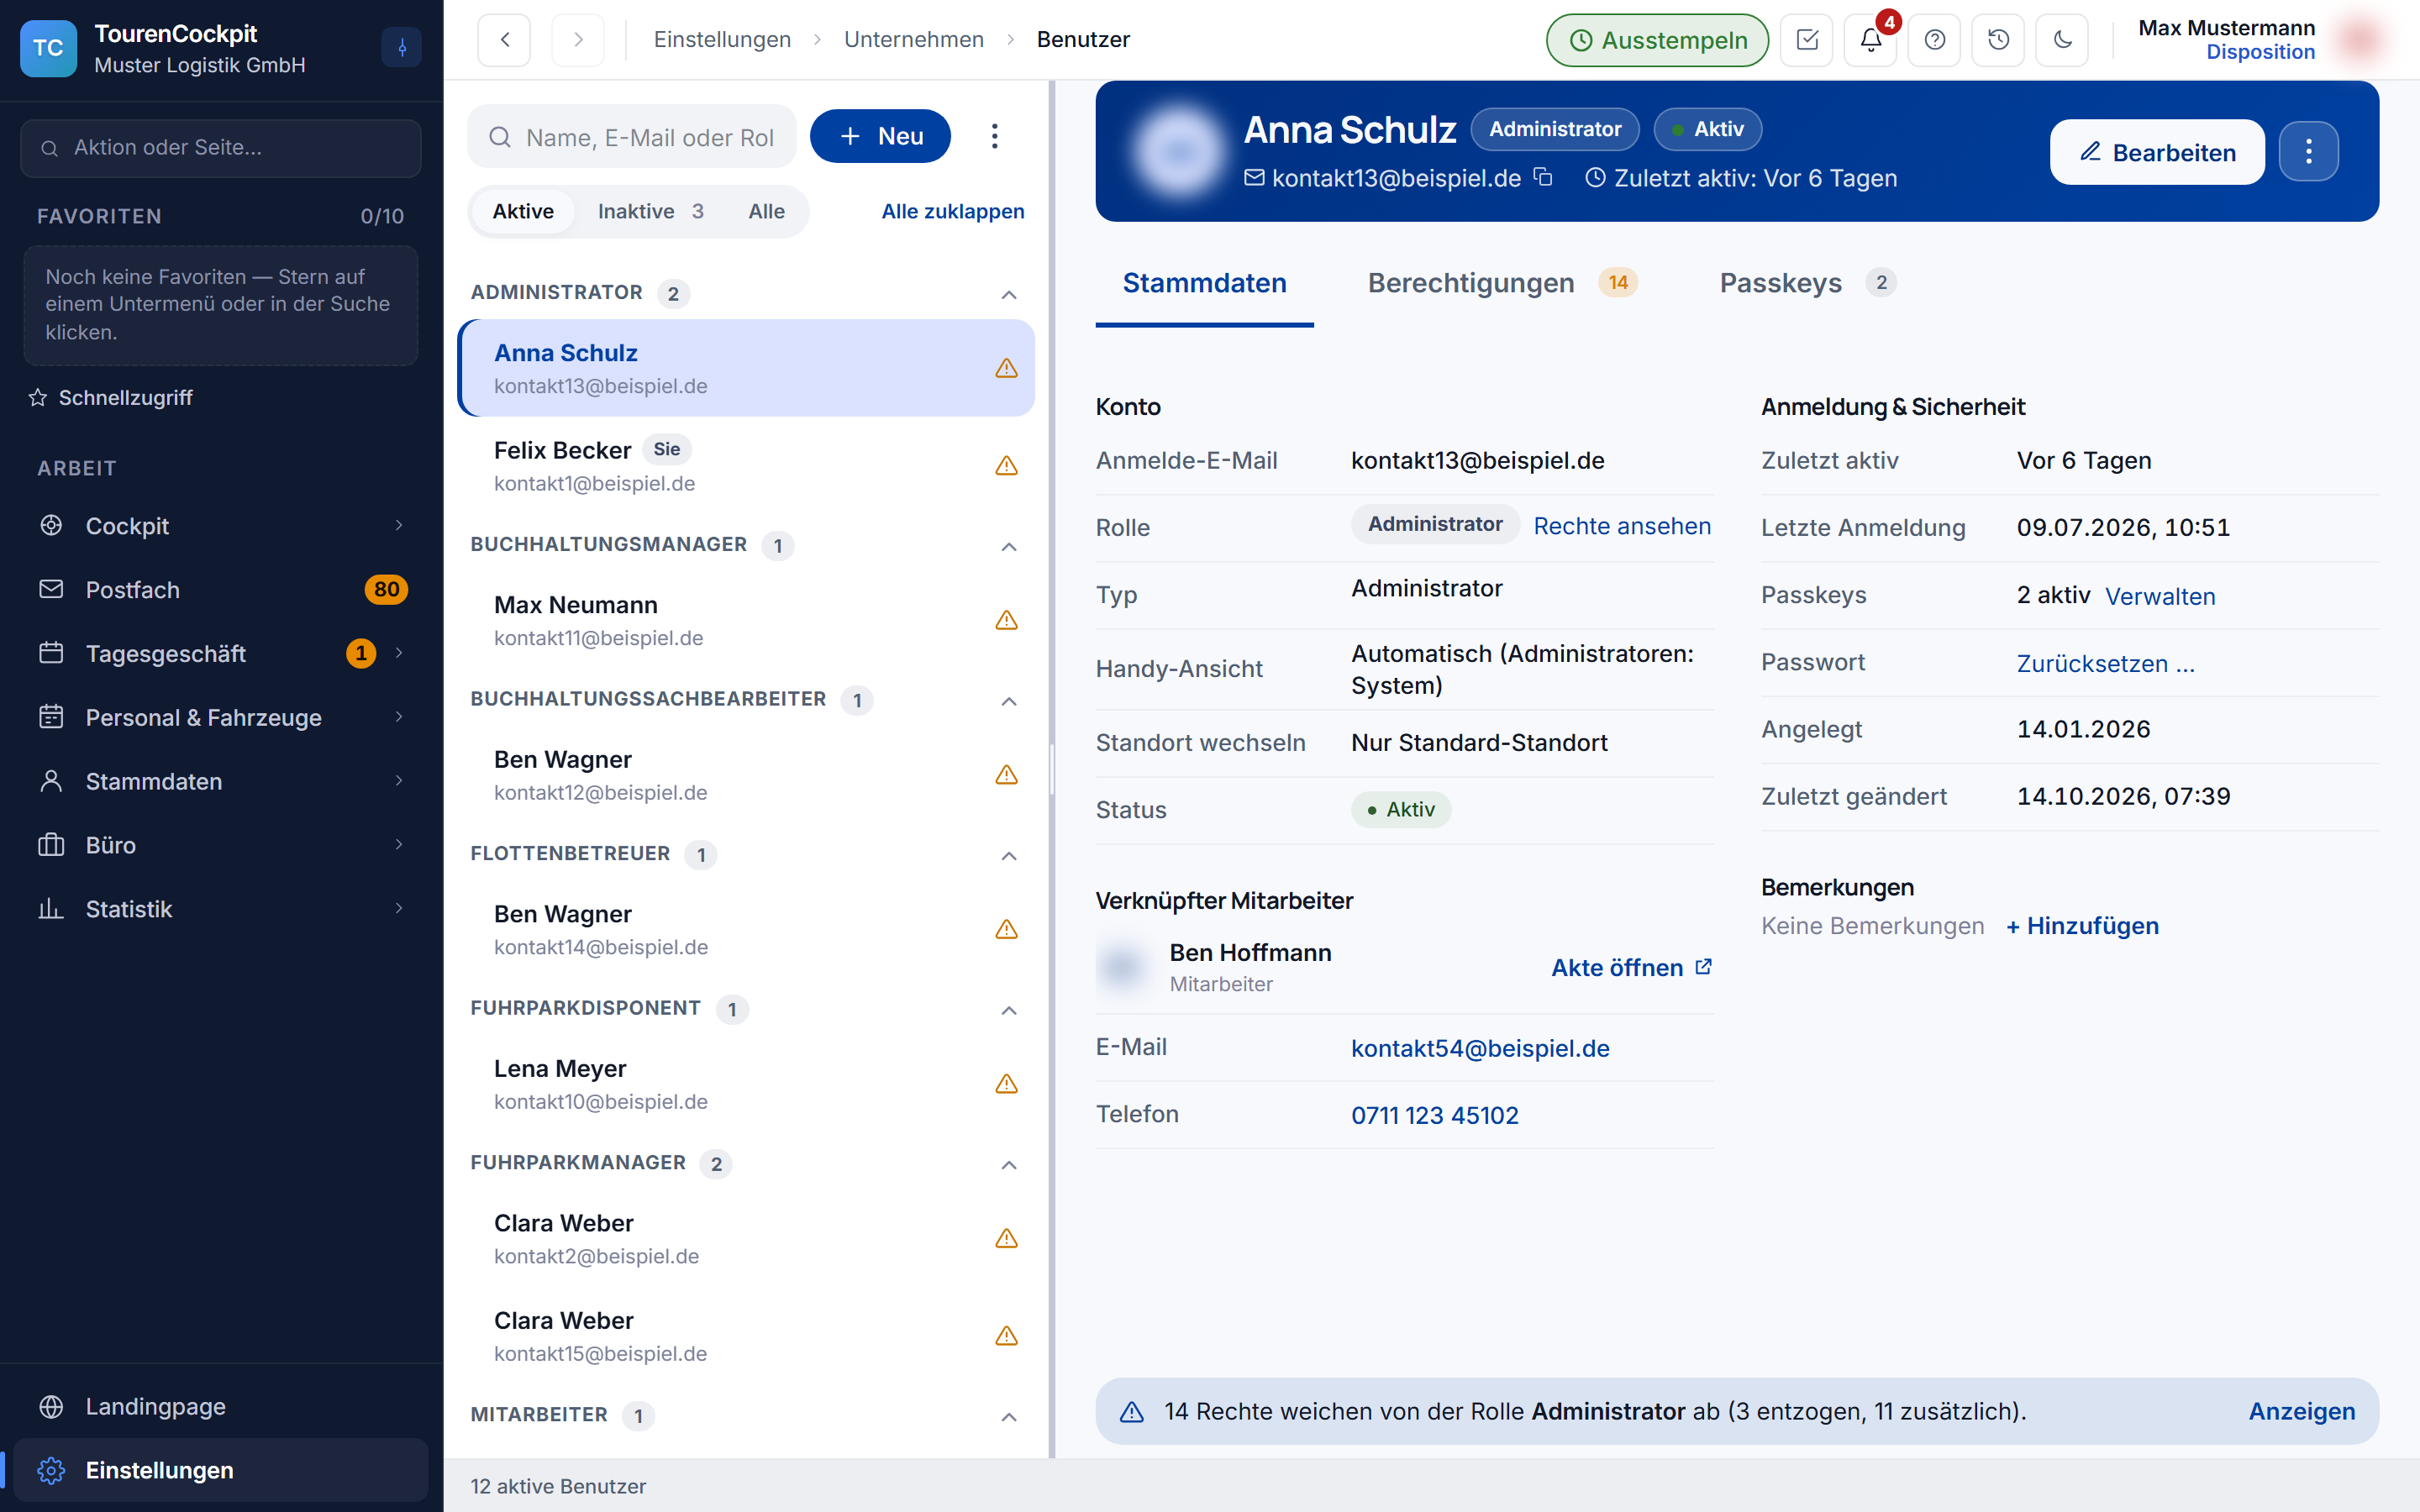2420x1512 pixels.
Task: Click the Rechte ansehen link
Action: (x=1622, y=526)
